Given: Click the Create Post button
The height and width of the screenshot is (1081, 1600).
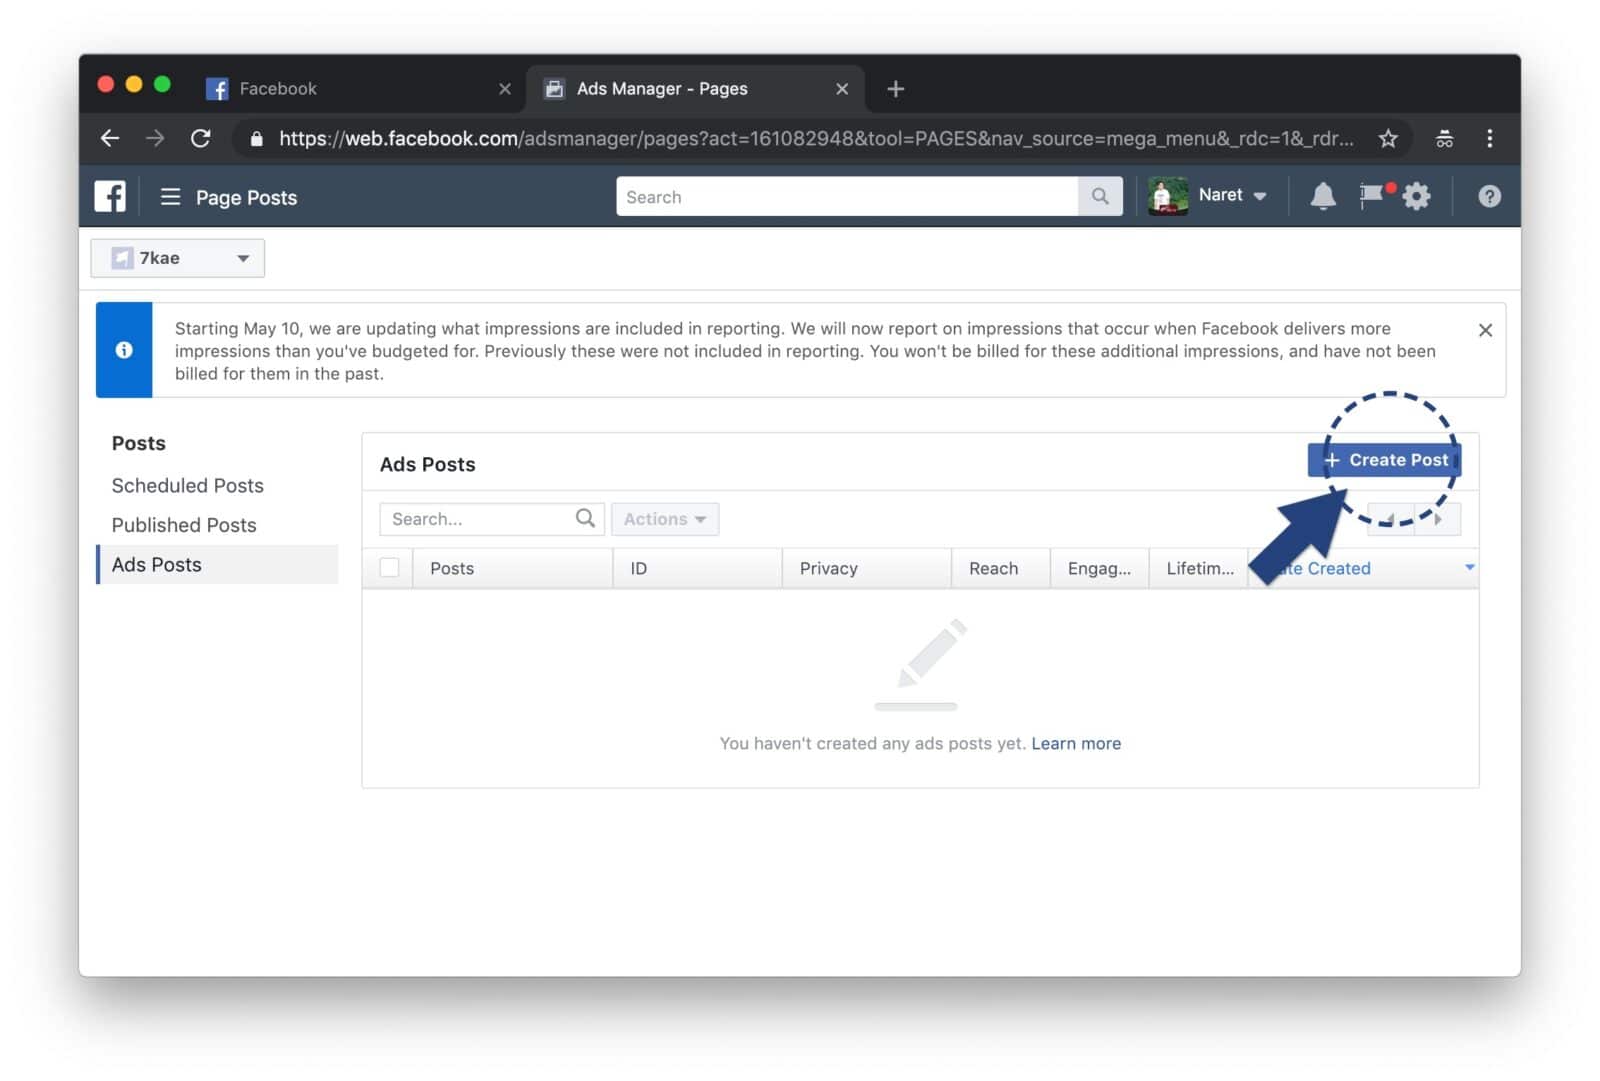Looking at the screenshot, I should pos(1385,460).
